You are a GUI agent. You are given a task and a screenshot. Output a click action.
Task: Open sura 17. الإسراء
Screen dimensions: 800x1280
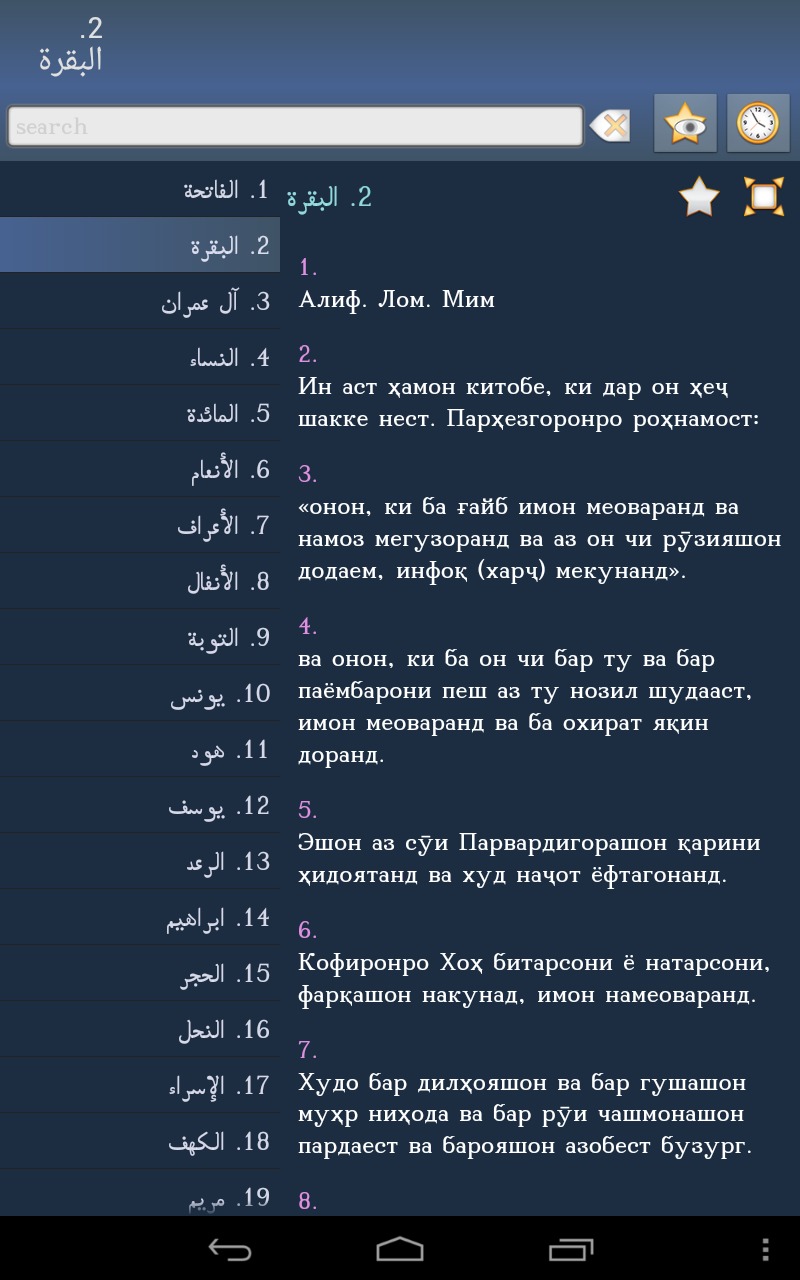pos(140,1085)
